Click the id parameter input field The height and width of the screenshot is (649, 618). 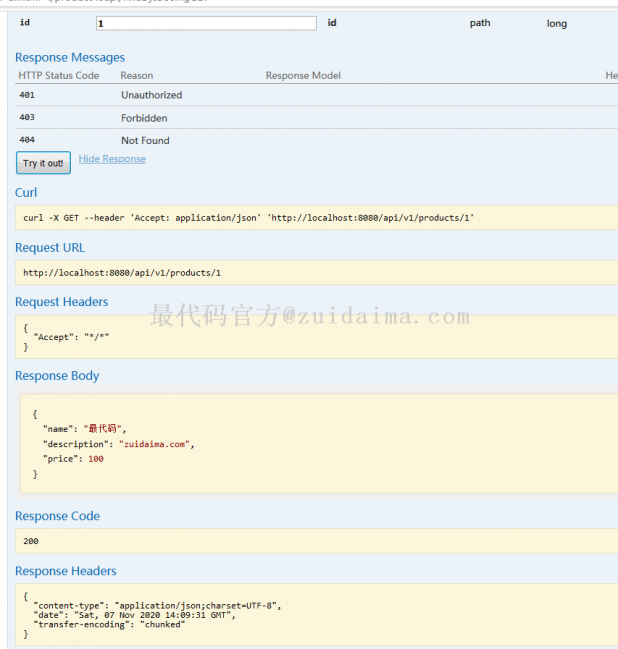pyautogui.click(x=206, y=23)
